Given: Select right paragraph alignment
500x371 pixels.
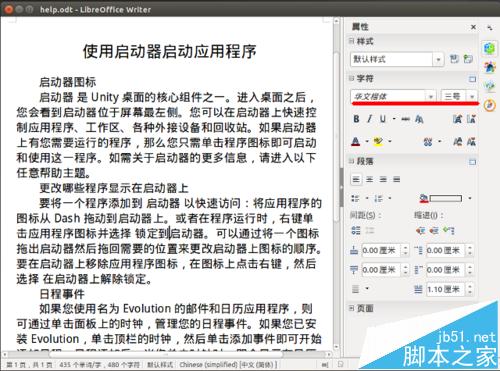Looking at the screenshot, I should tap(383, 180).
